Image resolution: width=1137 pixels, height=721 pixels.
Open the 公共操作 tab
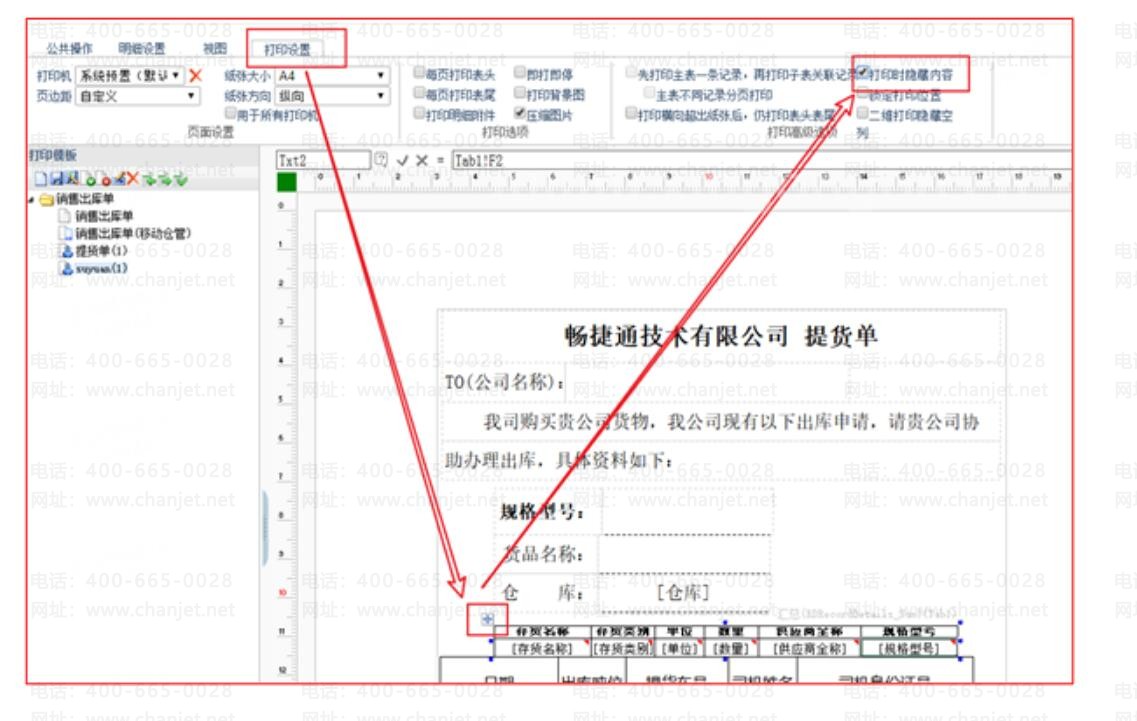(70, 49)
